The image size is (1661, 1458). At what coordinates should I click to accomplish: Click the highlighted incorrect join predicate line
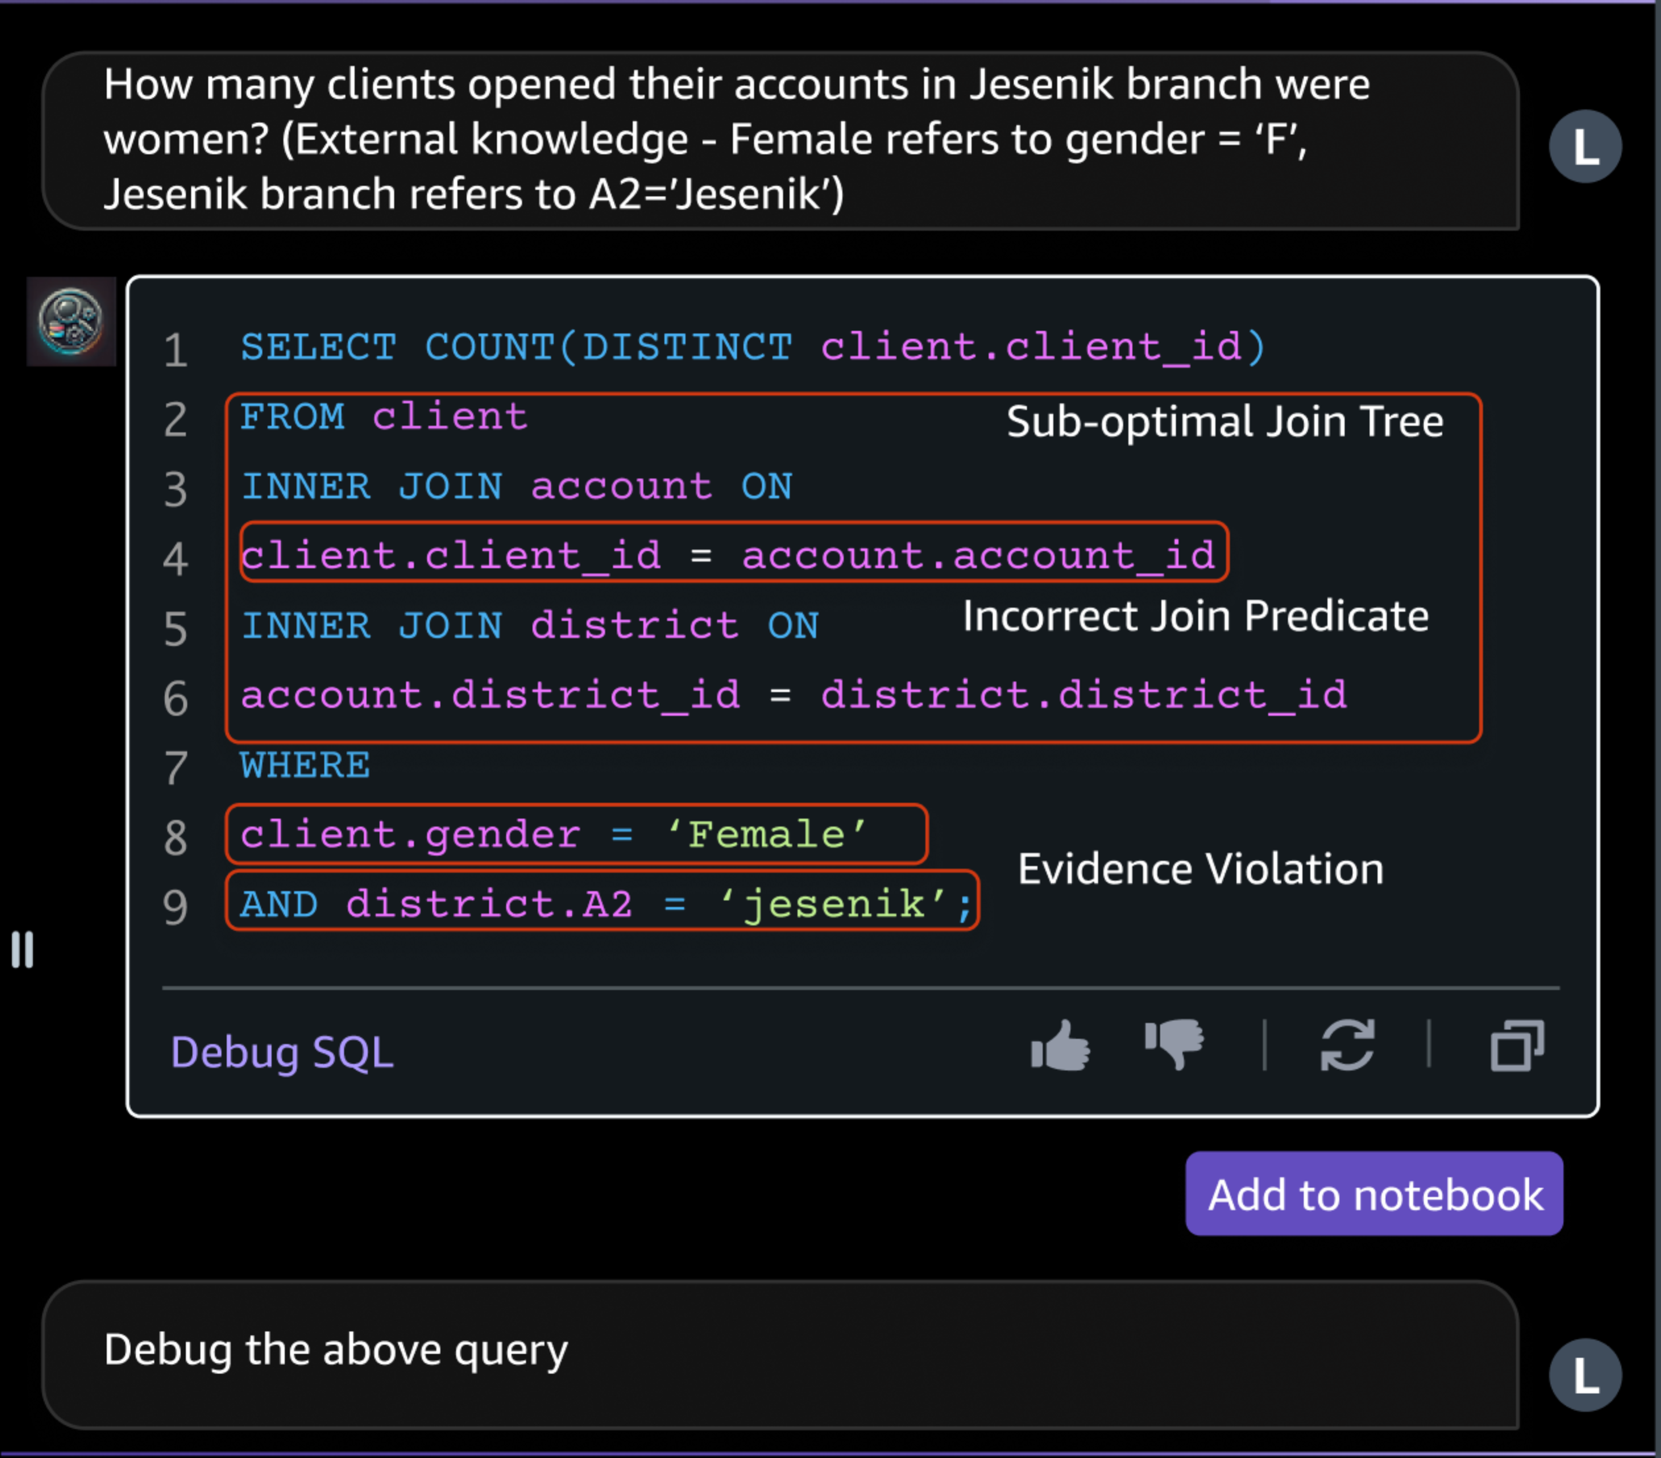click(x=730, y=554)
